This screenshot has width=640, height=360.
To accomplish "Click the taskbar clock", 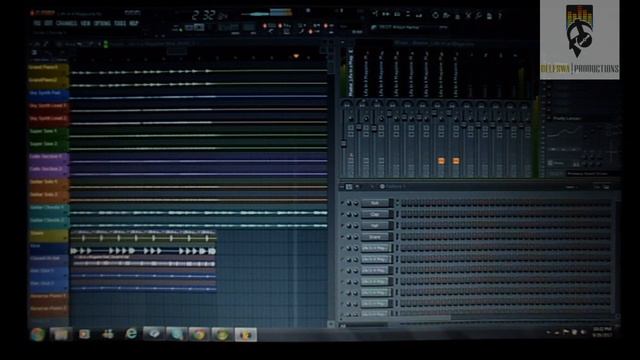I will [x=602, y=331].
